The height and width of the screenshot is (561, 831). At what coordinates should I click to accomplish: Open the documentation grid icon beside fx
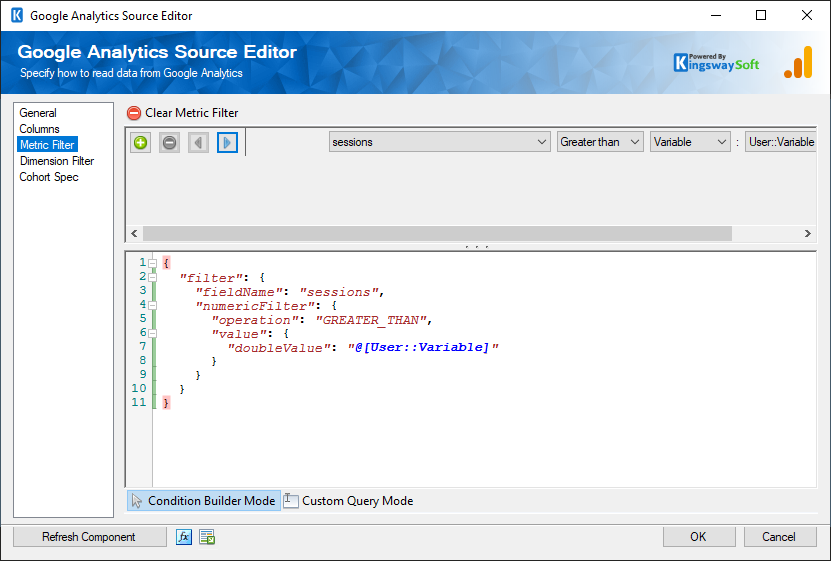(207, 537)
